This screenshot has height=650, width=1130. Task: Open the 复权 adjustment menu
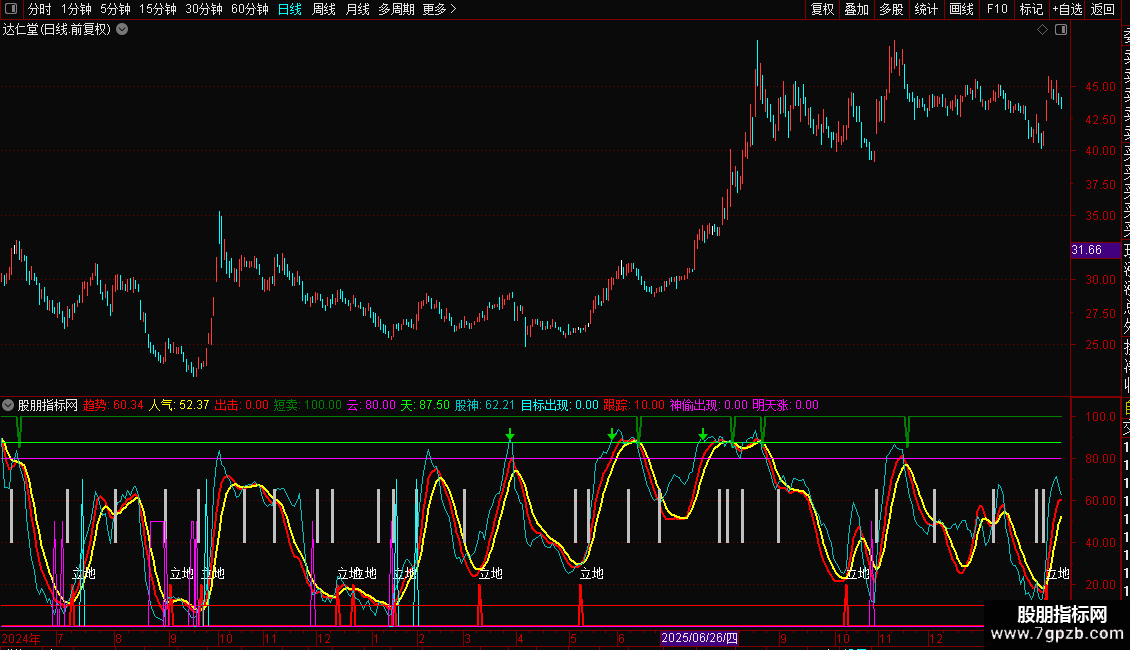tap(822, 9)
